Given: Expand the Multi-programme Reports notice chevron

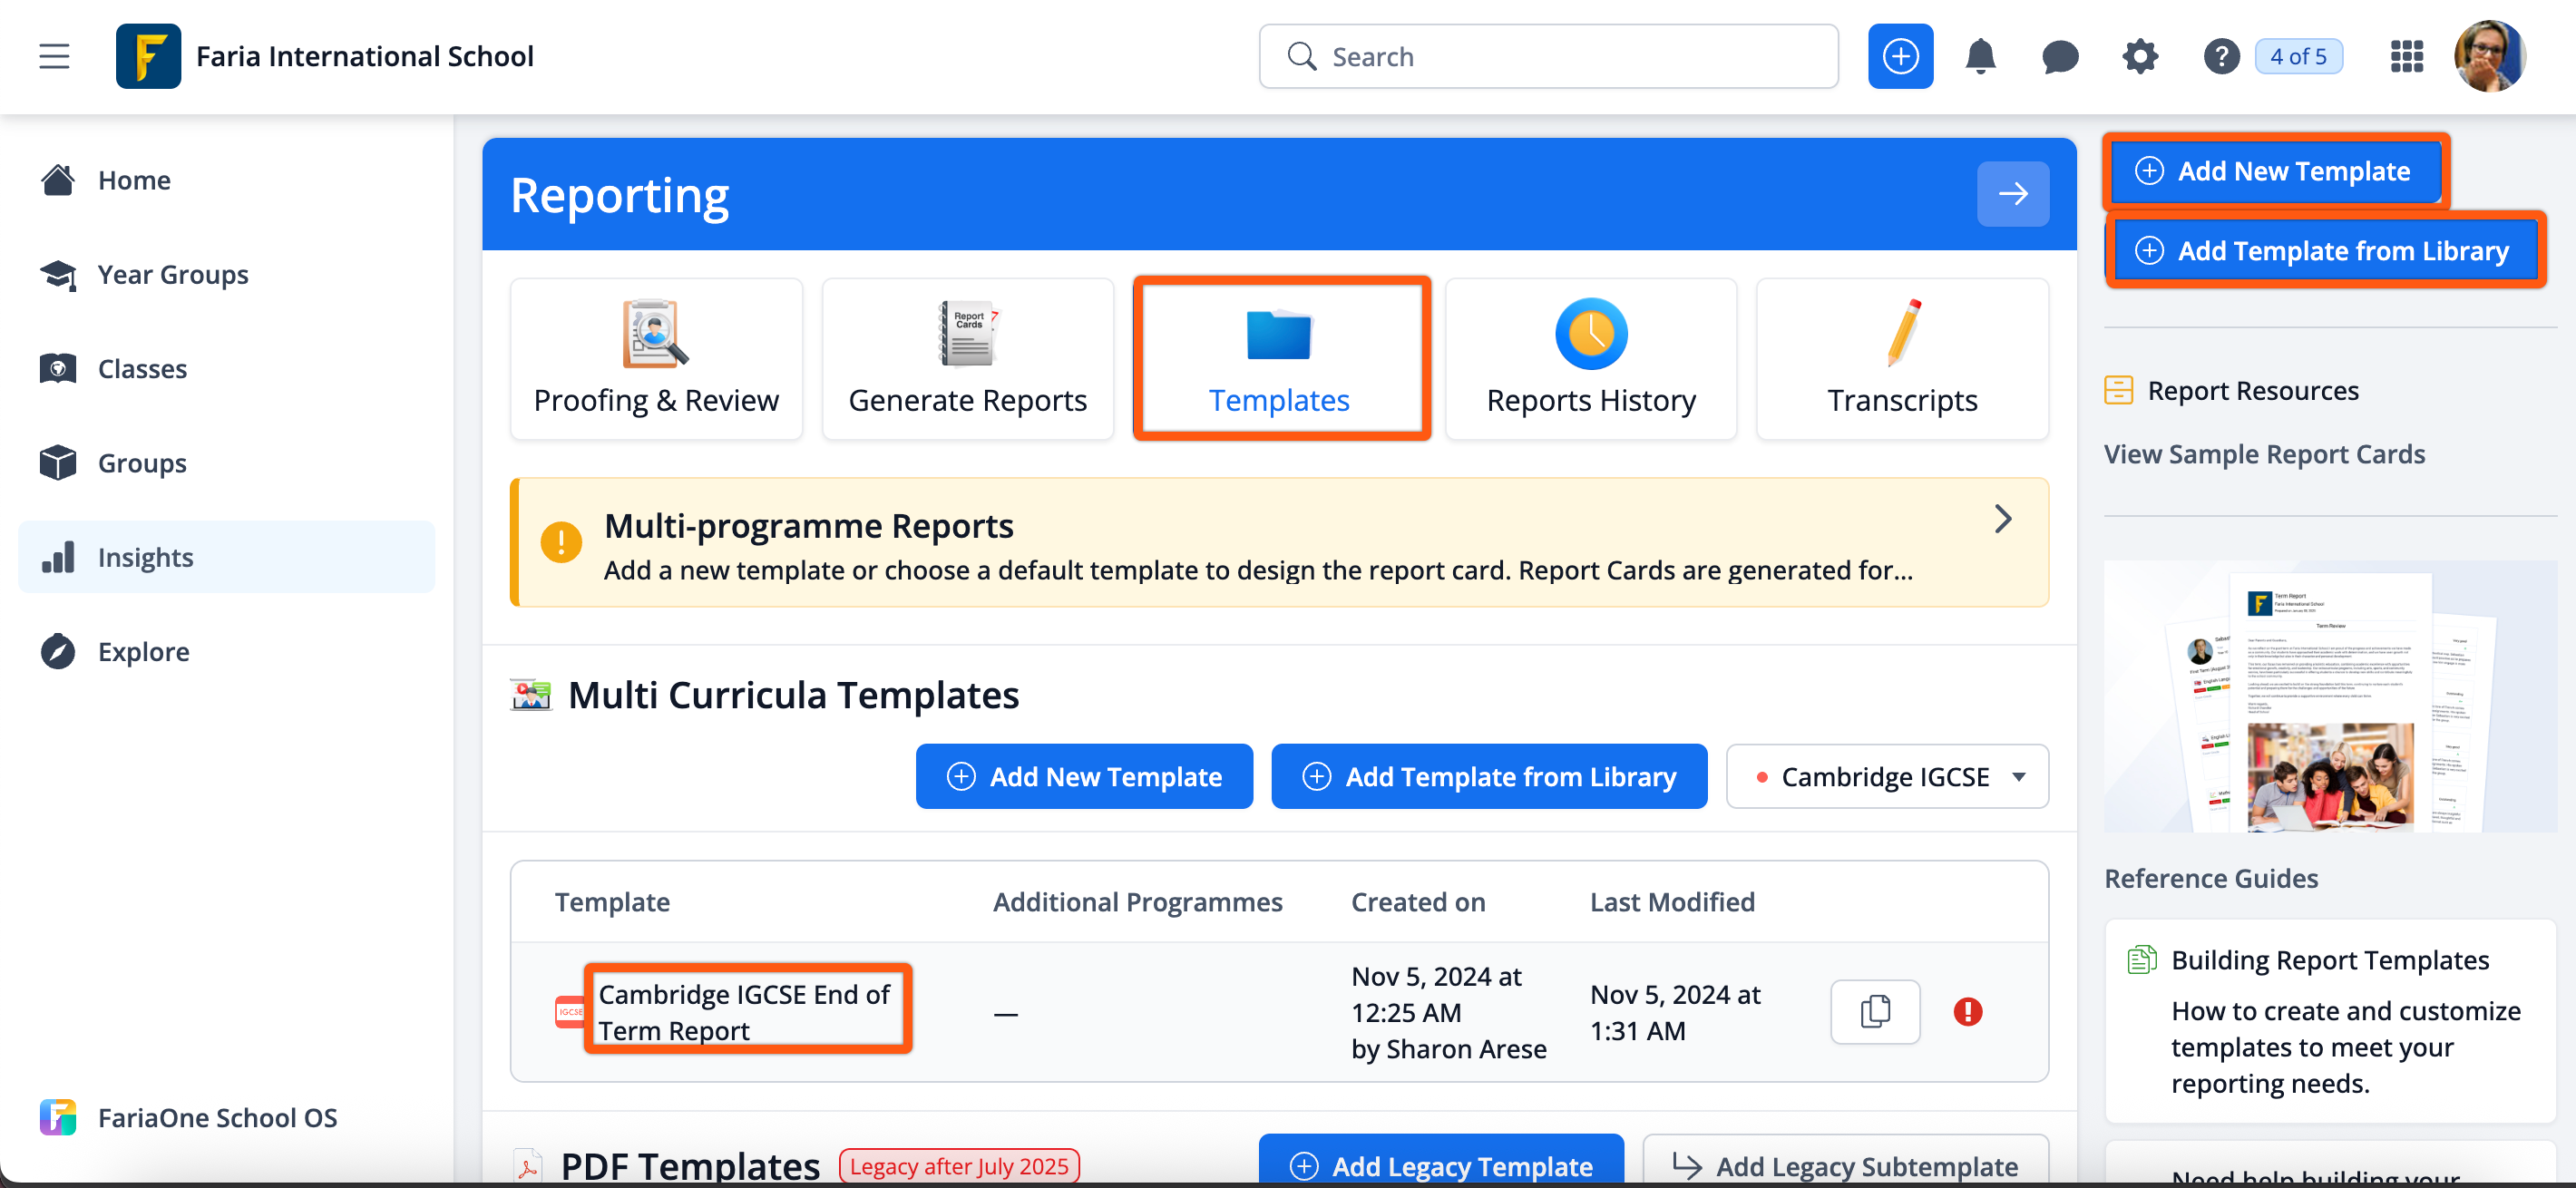Looking at the screenshot, I should (2002, 519).
